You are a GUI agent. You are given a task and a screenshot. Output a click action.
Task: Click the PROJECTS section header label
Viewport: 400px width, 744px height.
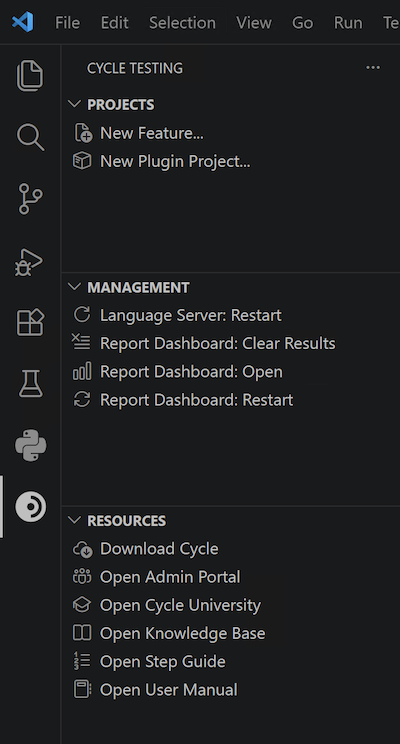pyautogui.click(x=121, y=104)
